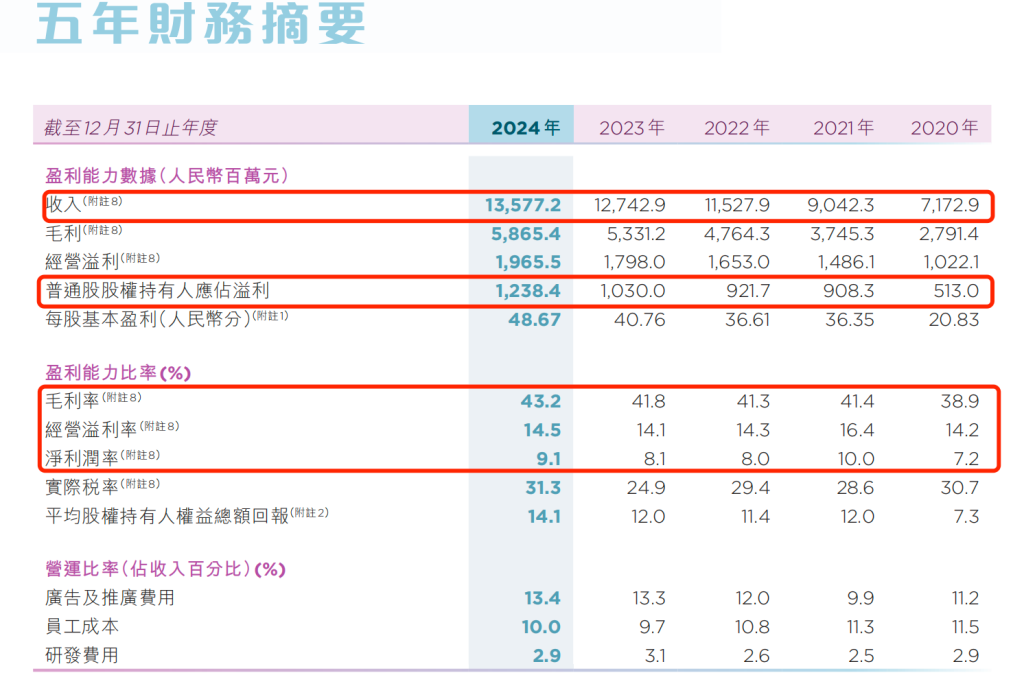Image resolution: width=1024 pixels, height=686 pixels.
Task: Click the 盈利能力數據 section heading
Action: click(x=166, y=176)
